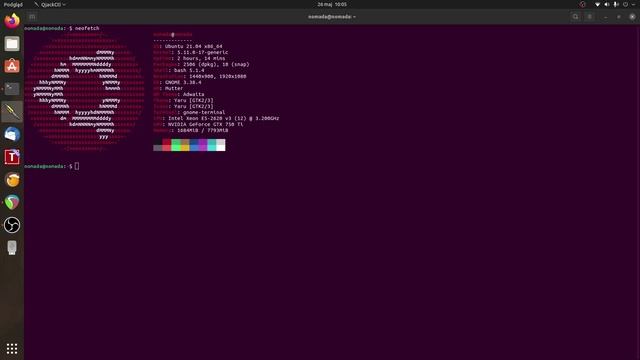
Task: Open the Podgląd activities overview
Action: (13, 4)
